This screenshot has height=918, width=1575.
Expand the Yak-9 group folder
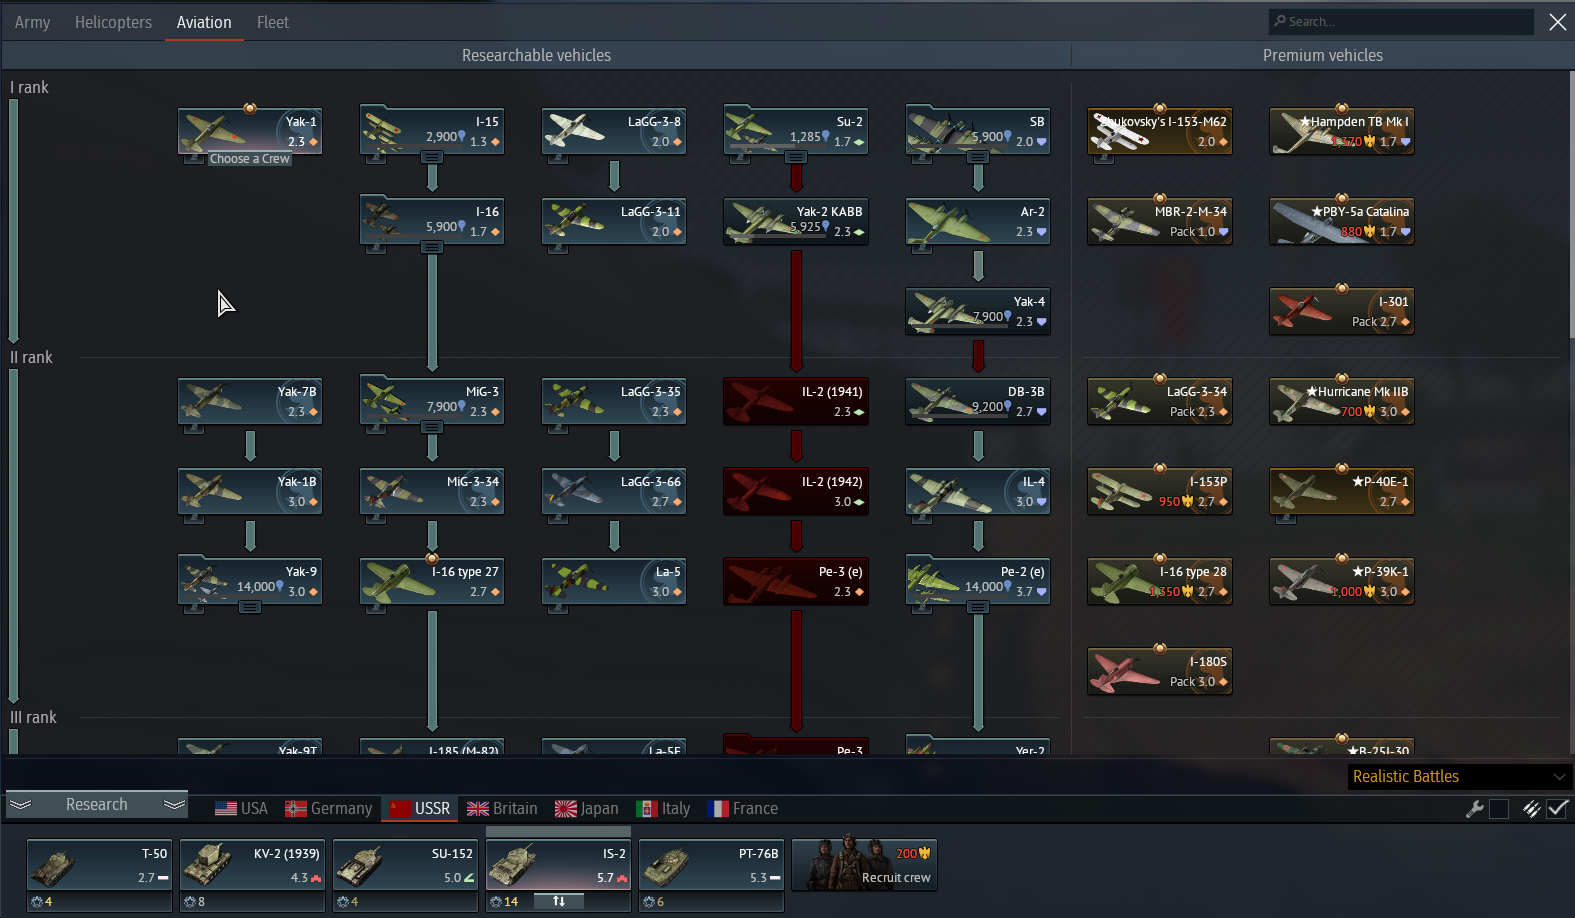coord(250,607)
